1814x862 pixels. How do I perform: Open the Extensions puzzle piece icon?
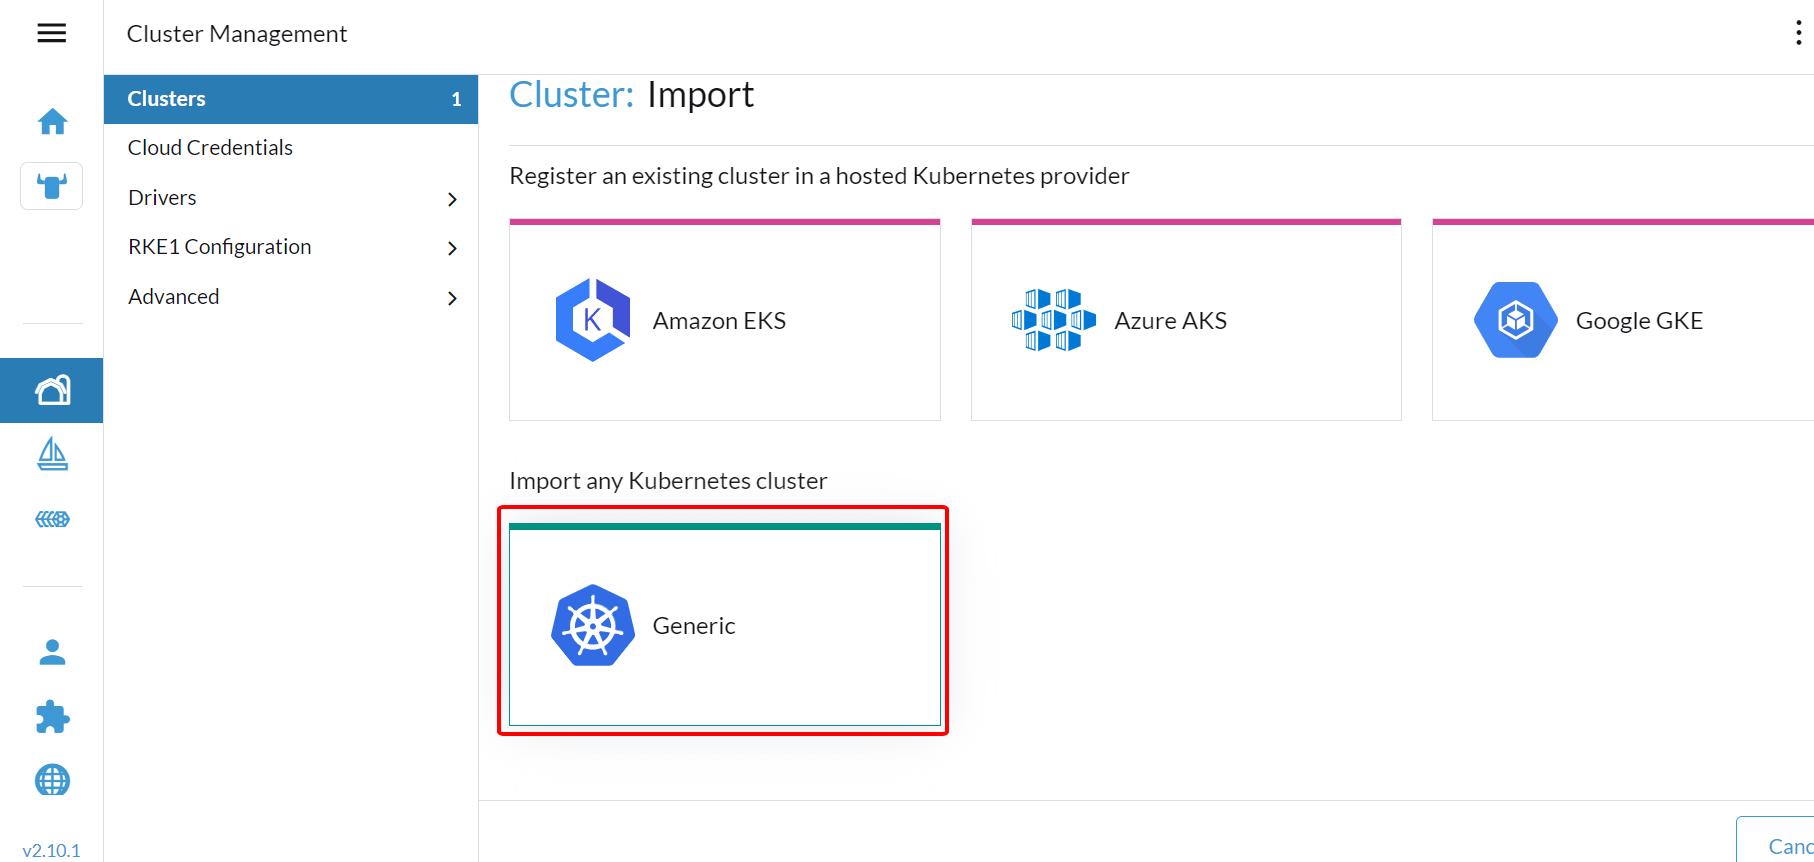coord(52,716)
